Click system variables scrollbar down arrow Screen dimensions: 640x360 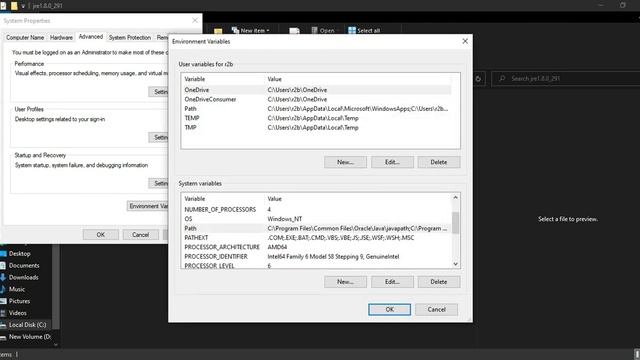point(456,264)
